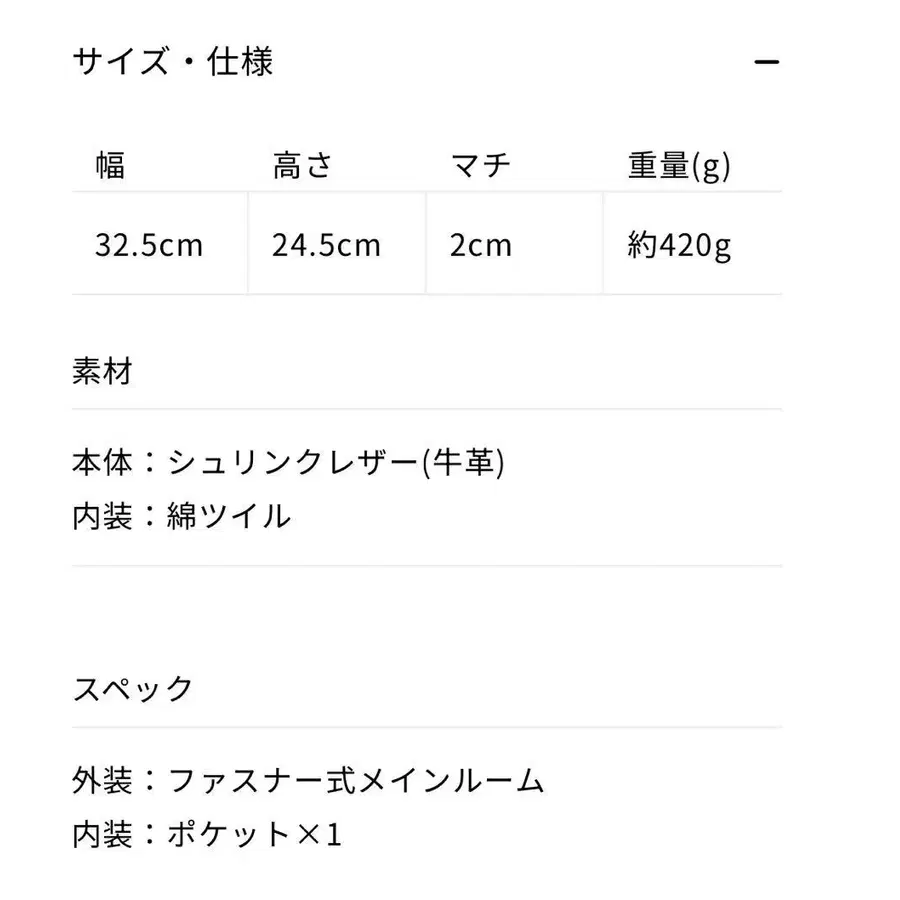This screenshot has height=900, width=900.
Task: Select the 高さ column header
Action: (302, 165)
